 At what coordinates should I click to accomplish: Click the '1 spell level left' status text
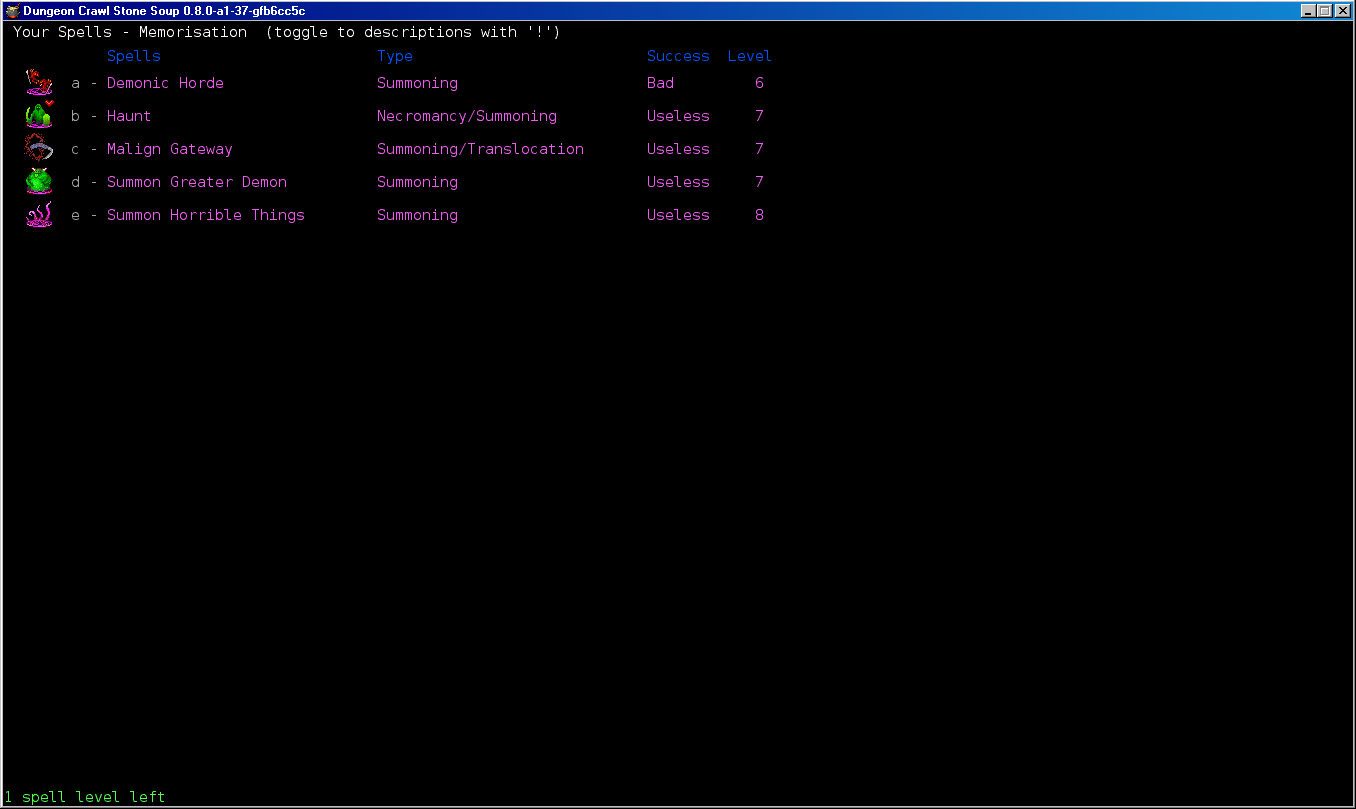tap(85, 797)
